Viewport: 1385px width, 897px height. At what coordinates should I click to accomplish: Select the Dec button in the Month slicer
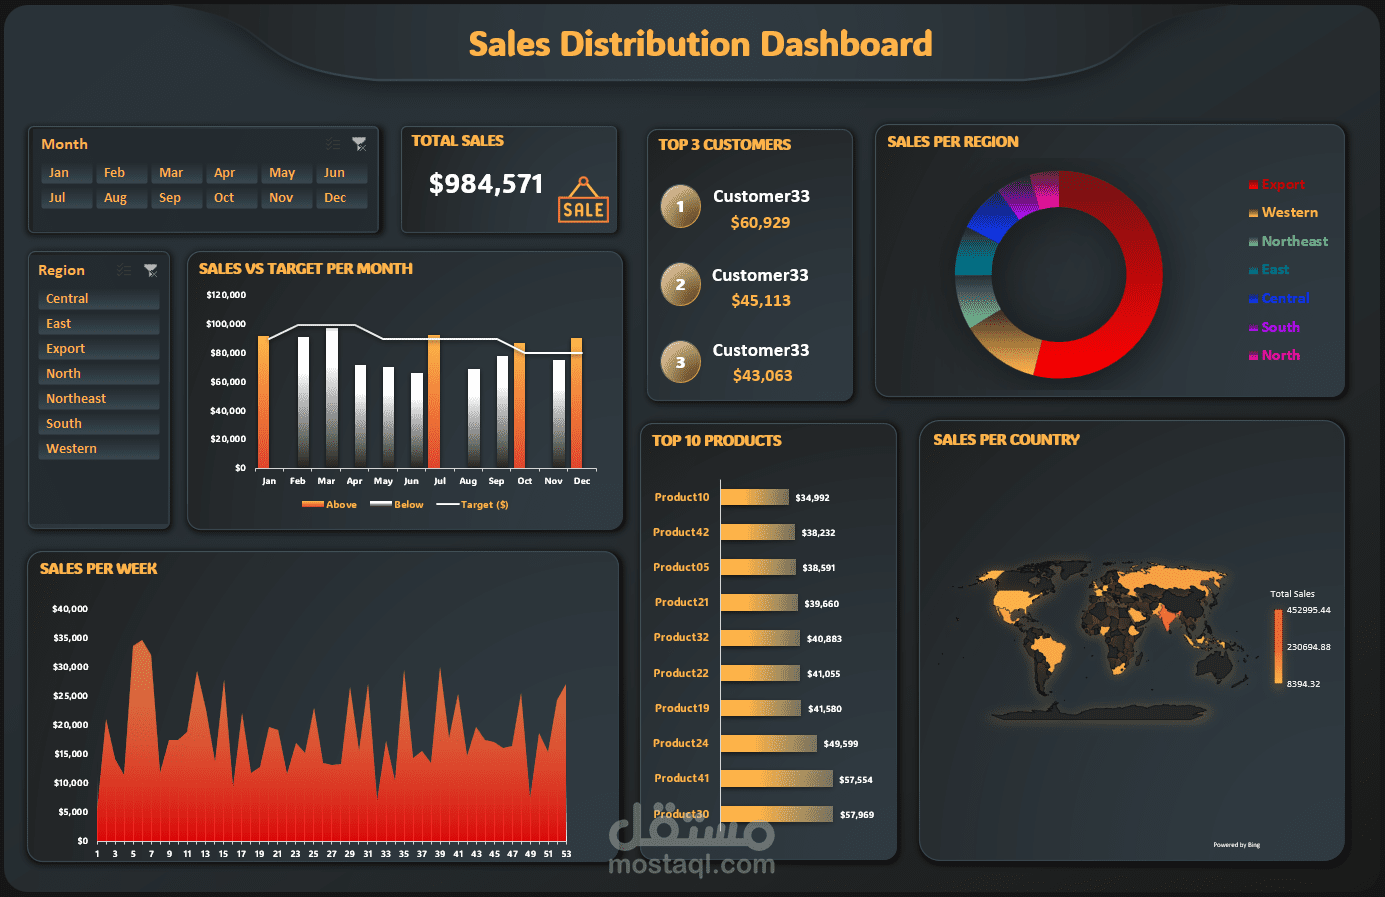coord(341,197)
